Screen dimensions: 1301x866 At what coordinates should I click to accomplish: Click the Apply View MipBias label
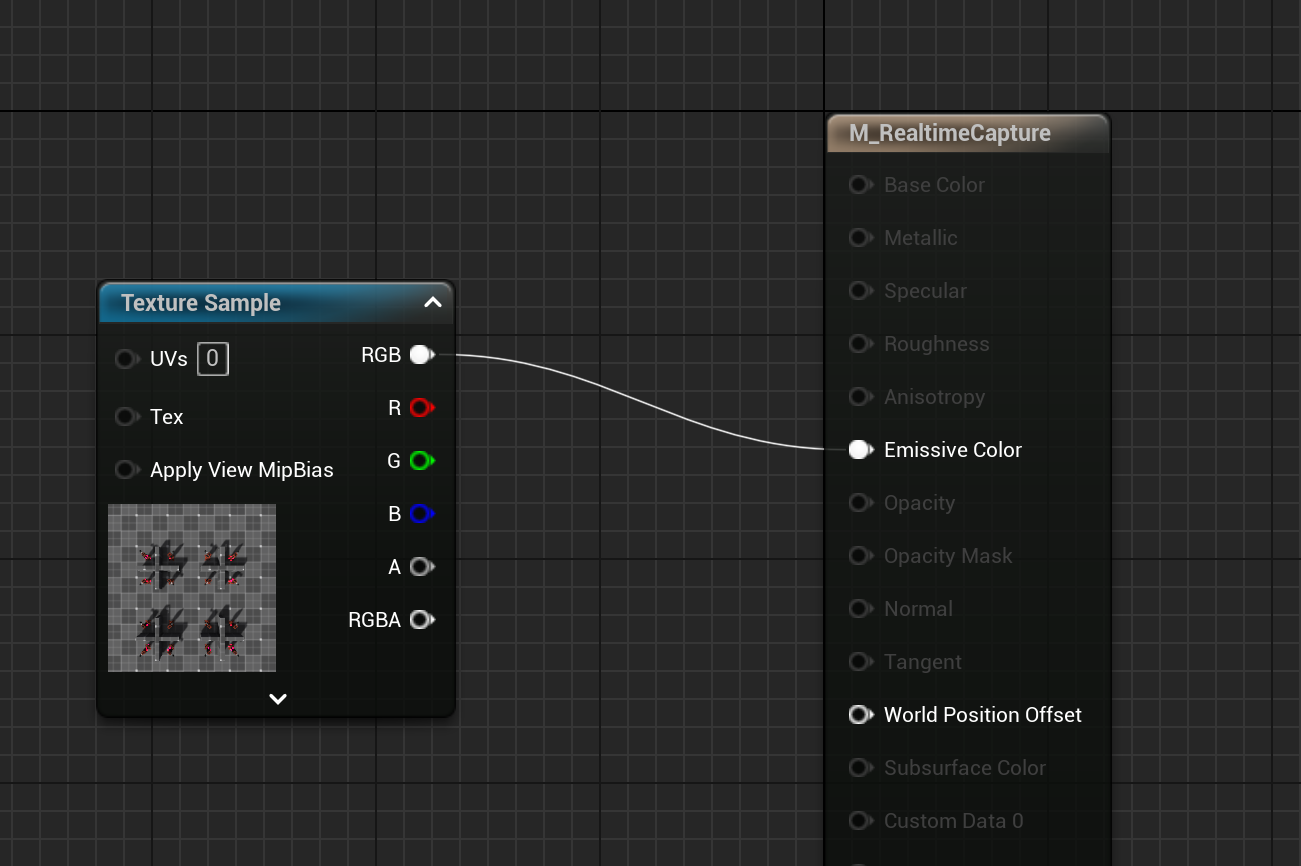tap(242, 470)
